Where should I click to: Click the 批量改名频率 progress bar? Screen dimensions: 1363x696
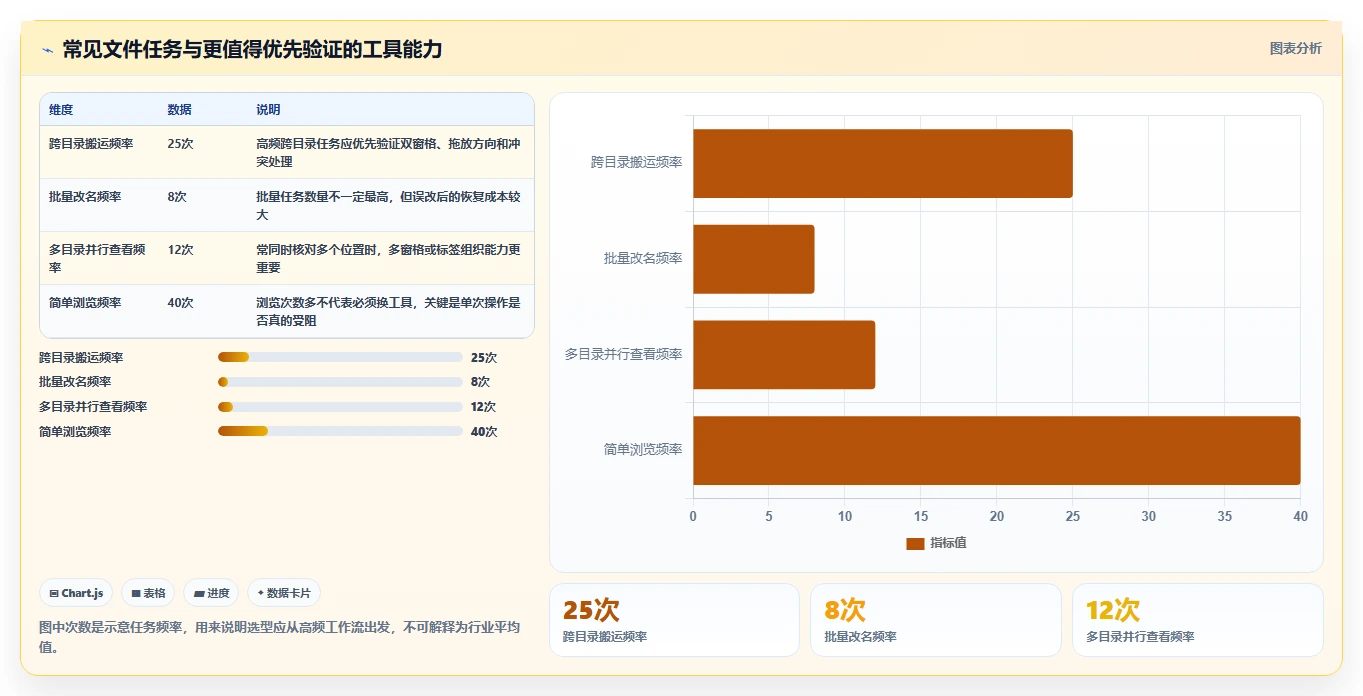tap(340, 382)
